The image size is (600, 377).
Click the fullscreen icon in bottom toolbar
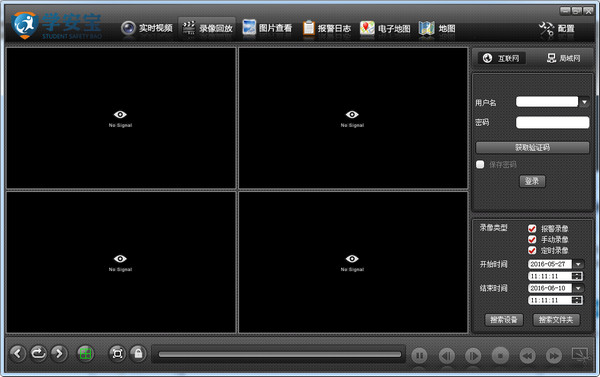pyautogui.click(x=117, y=353)
